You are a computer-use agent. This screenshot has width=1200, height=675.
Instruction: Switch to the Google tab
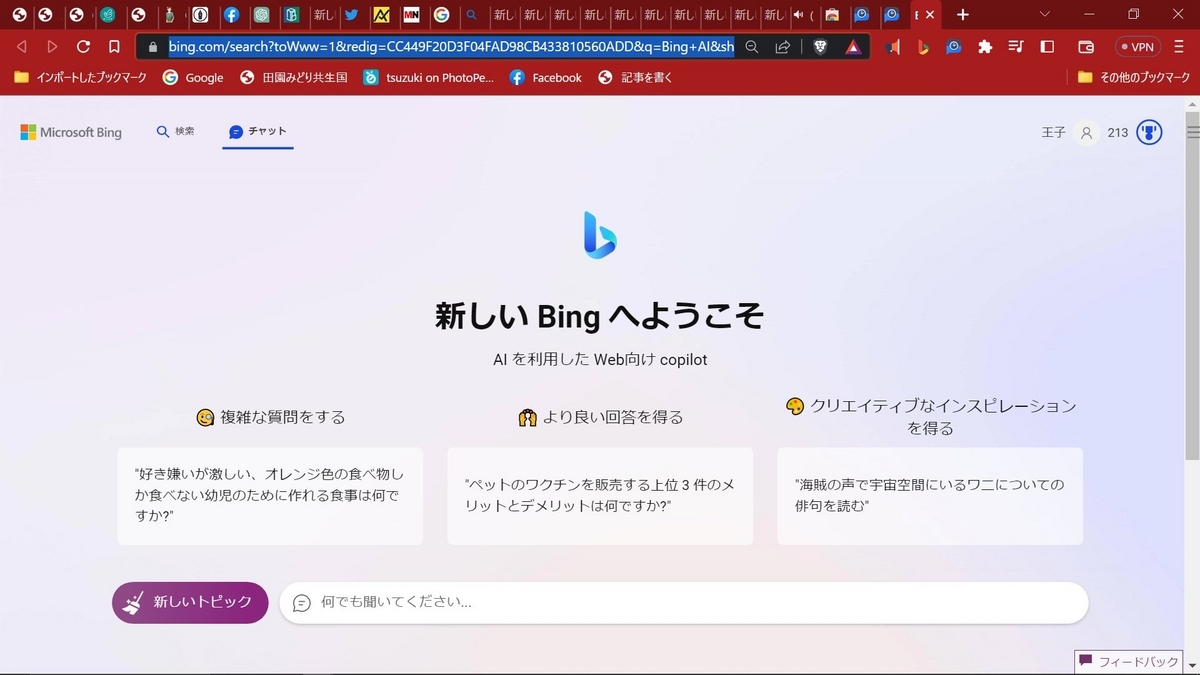(x=441, y=15)
